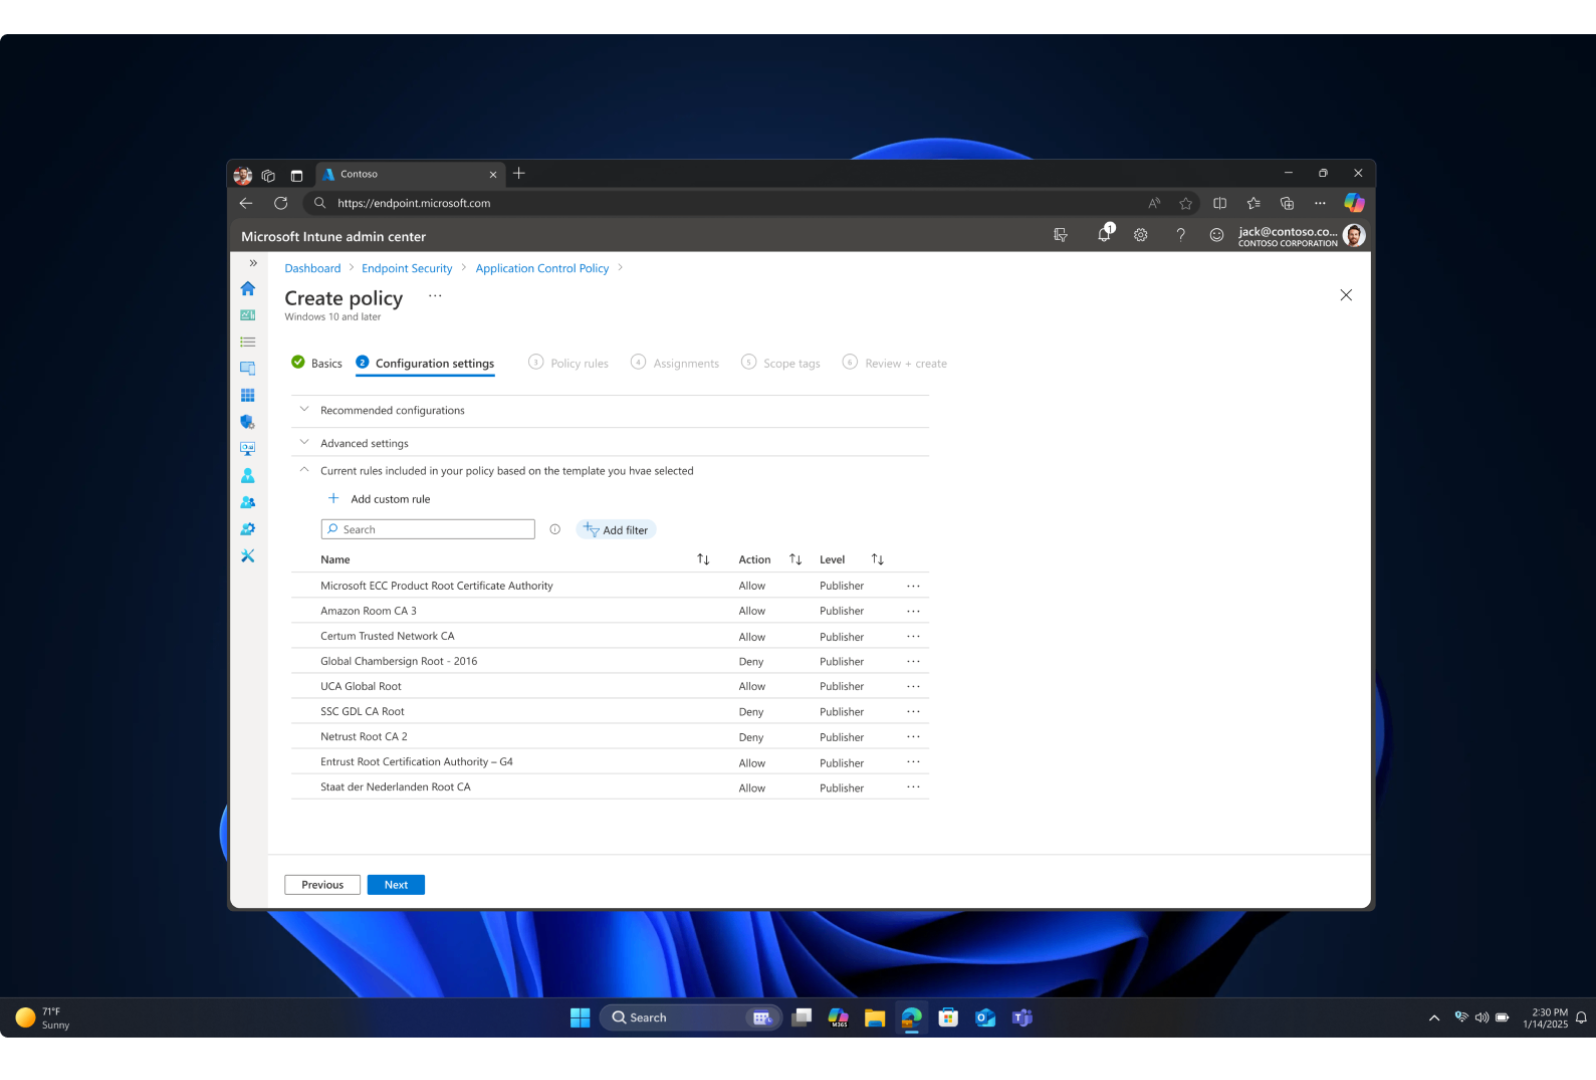This screenshot has width=1596, height=1080.
Task: Click browser Refresh button
Action: pos(281,203)
